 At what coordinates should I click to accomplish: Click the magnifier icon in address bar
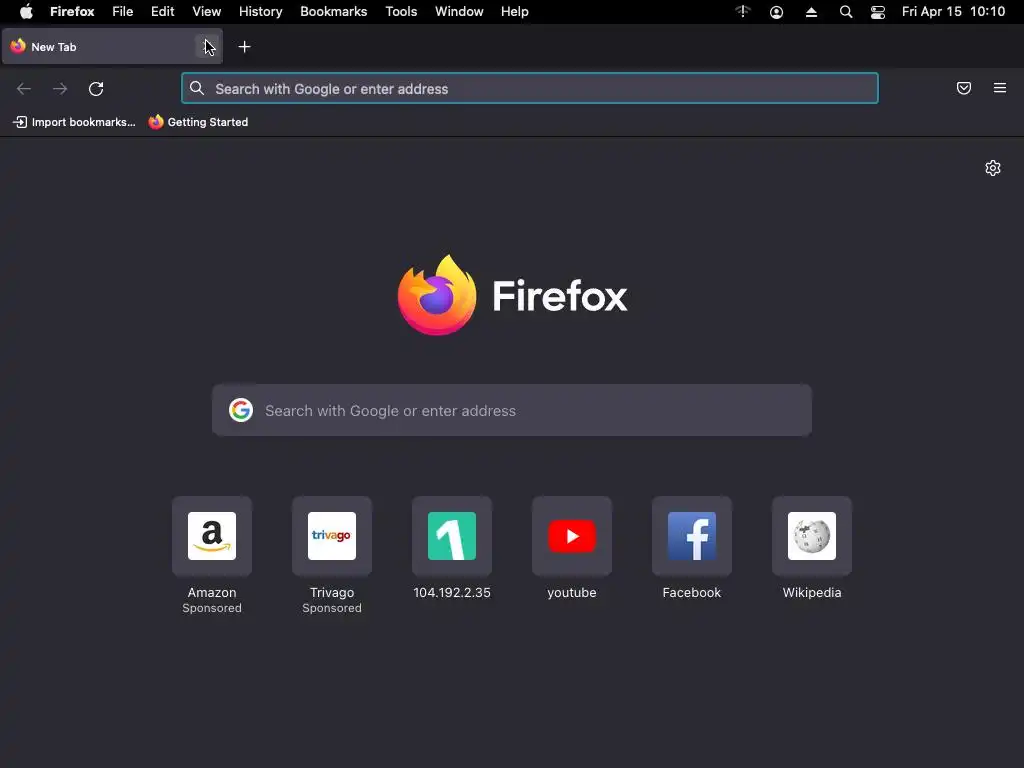point(197,88)
